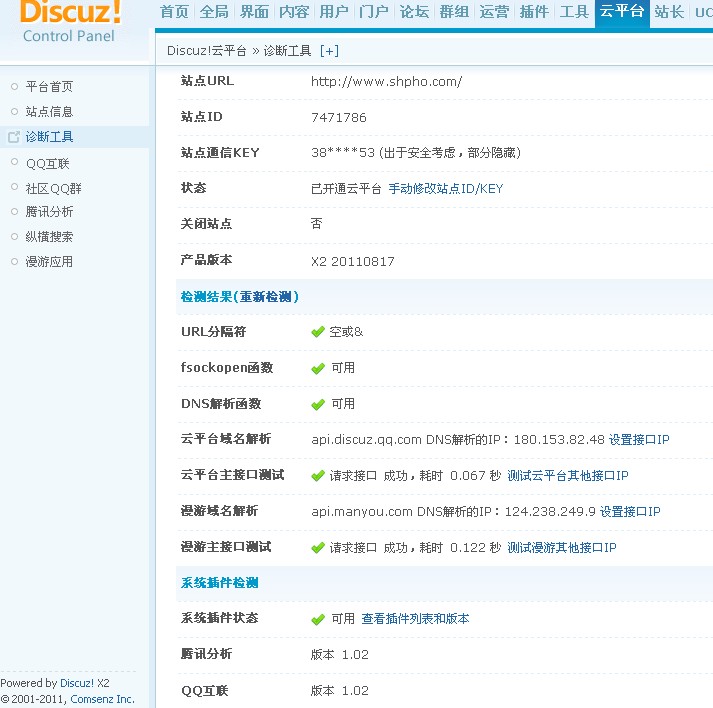Viewport: 713px width, 708px height.
Task: Click the Discuz! link in the footer
Action: (77, 683)
